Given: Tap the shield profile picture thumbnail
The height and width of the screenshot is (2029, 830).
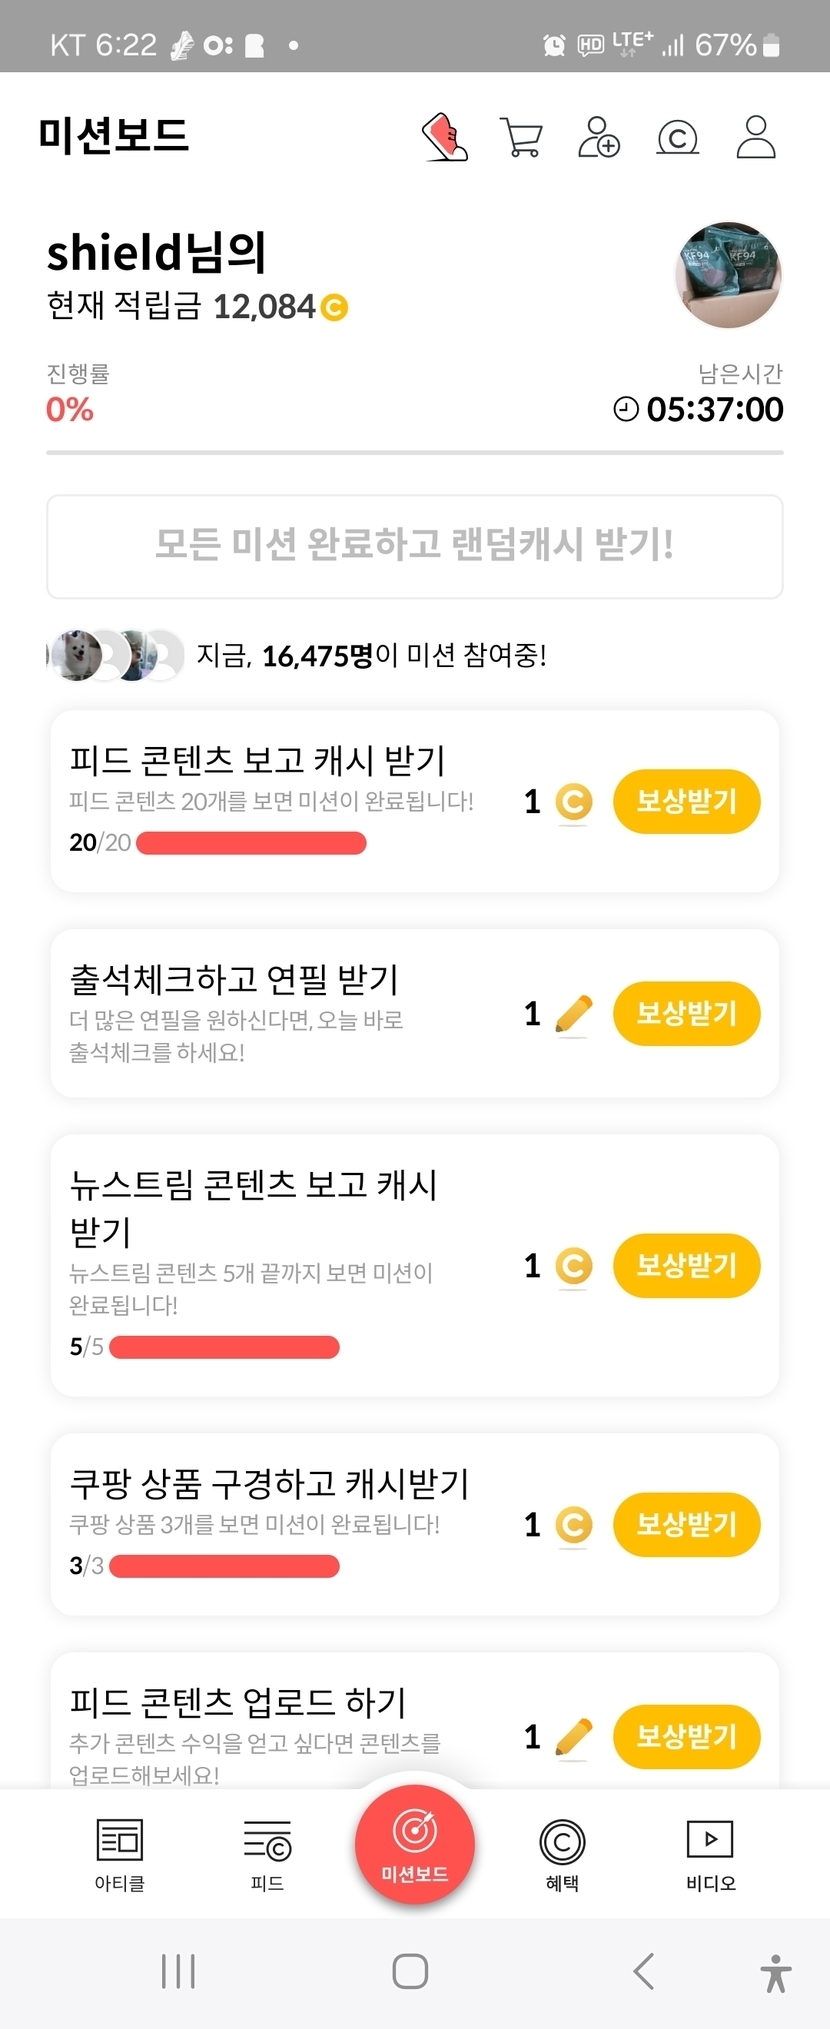Looking at the screenshot, I should [x=729, y=275].
